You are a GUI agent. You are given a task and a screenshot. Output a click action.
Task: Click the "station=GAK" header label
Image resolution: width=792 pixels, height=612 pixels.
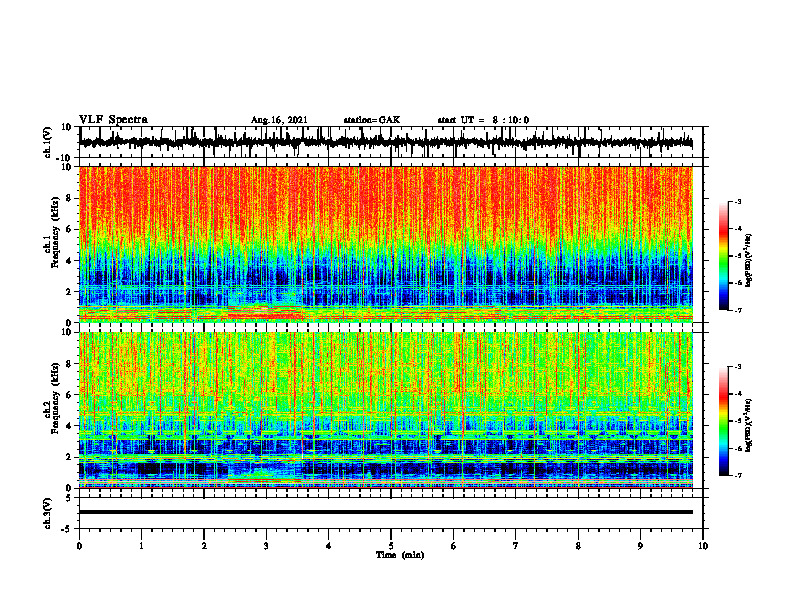[x=372, y=120]
